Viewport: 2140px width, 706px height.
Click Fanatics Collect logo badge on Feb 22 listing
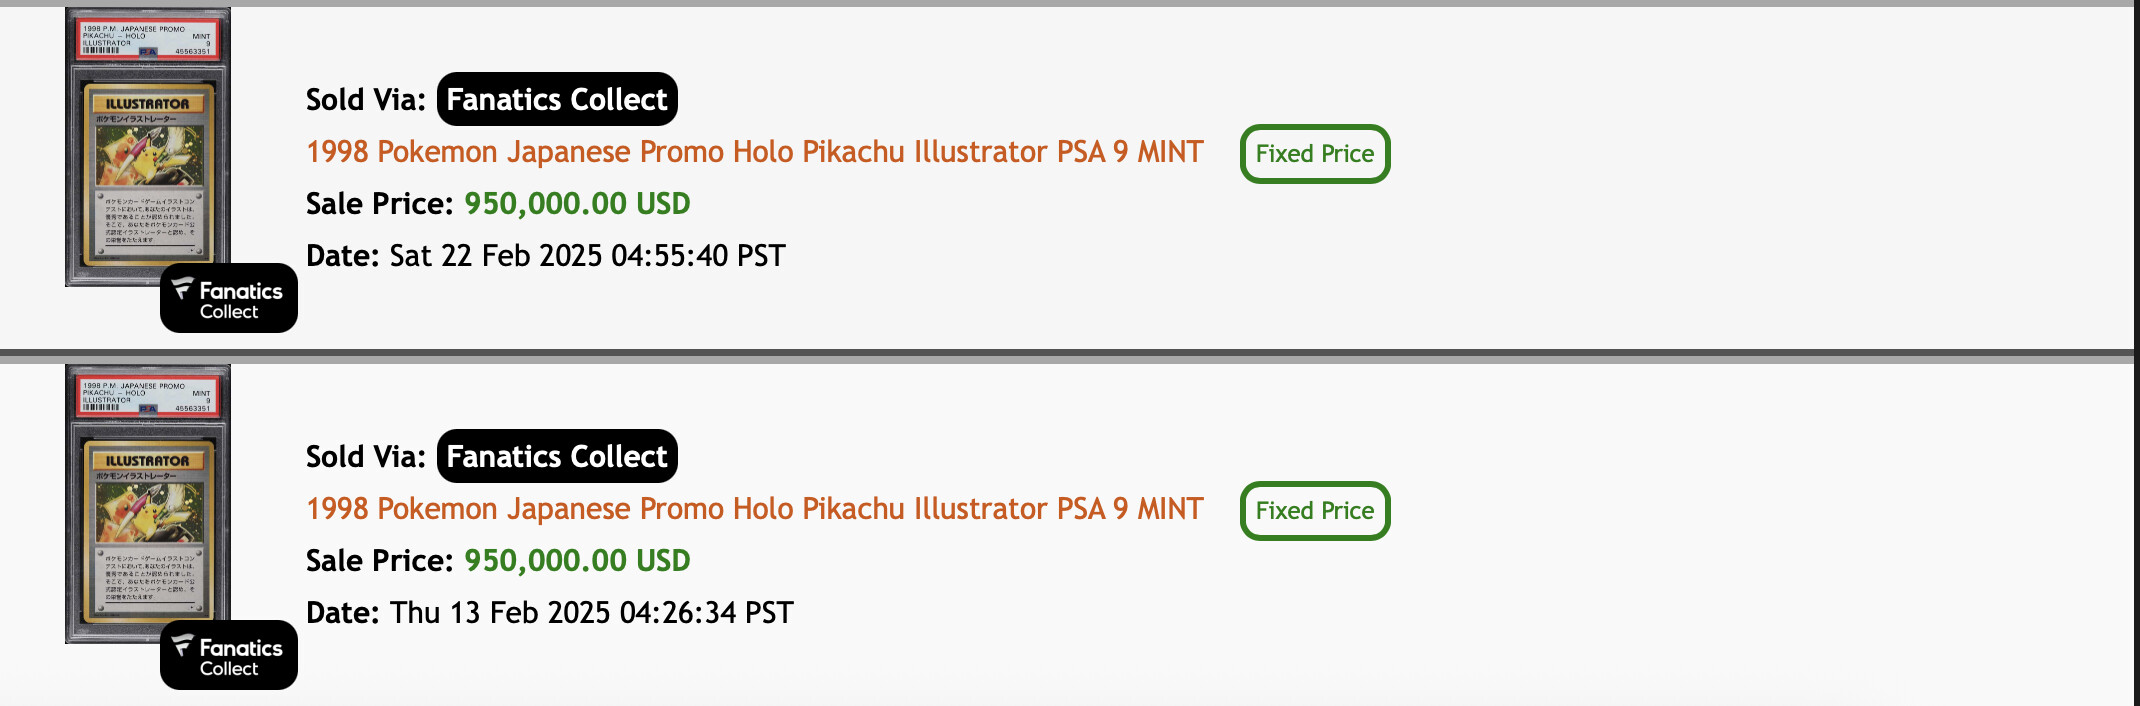[229, 298]
